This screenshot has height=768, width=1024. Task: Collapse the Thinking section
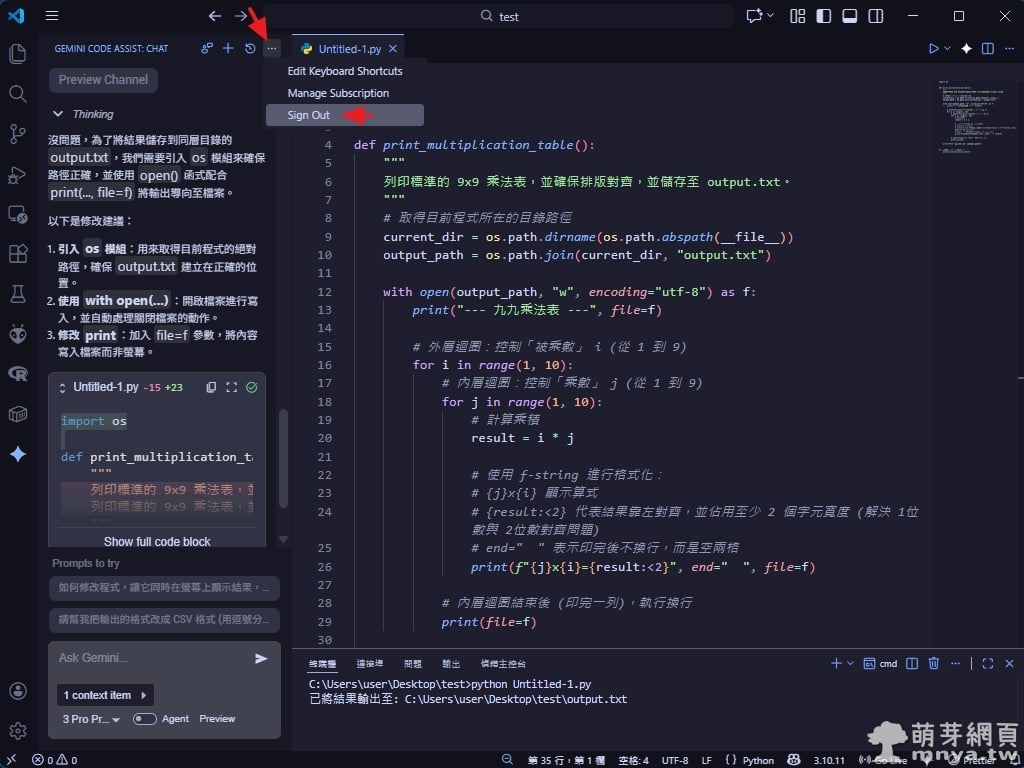(58, 114)
